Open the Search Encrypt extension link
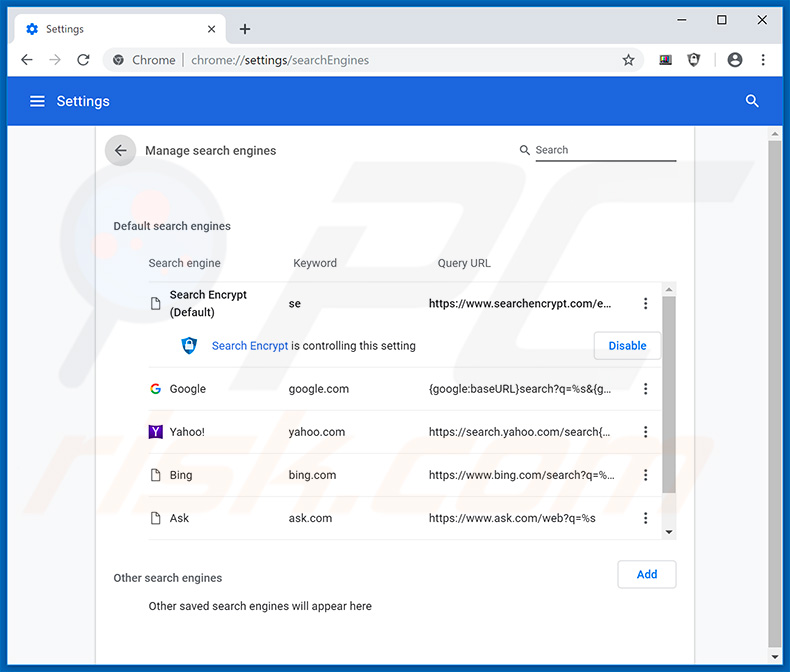 [x=250, y=346]
